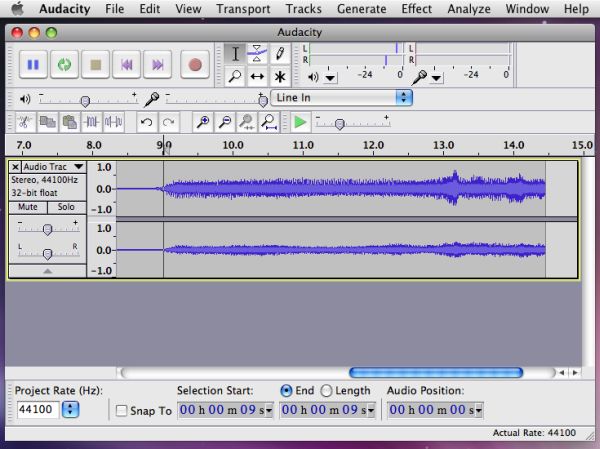Click the horizontal scrollbar thumb
Screen dimensions: 600x449
(x=436, y=372)
